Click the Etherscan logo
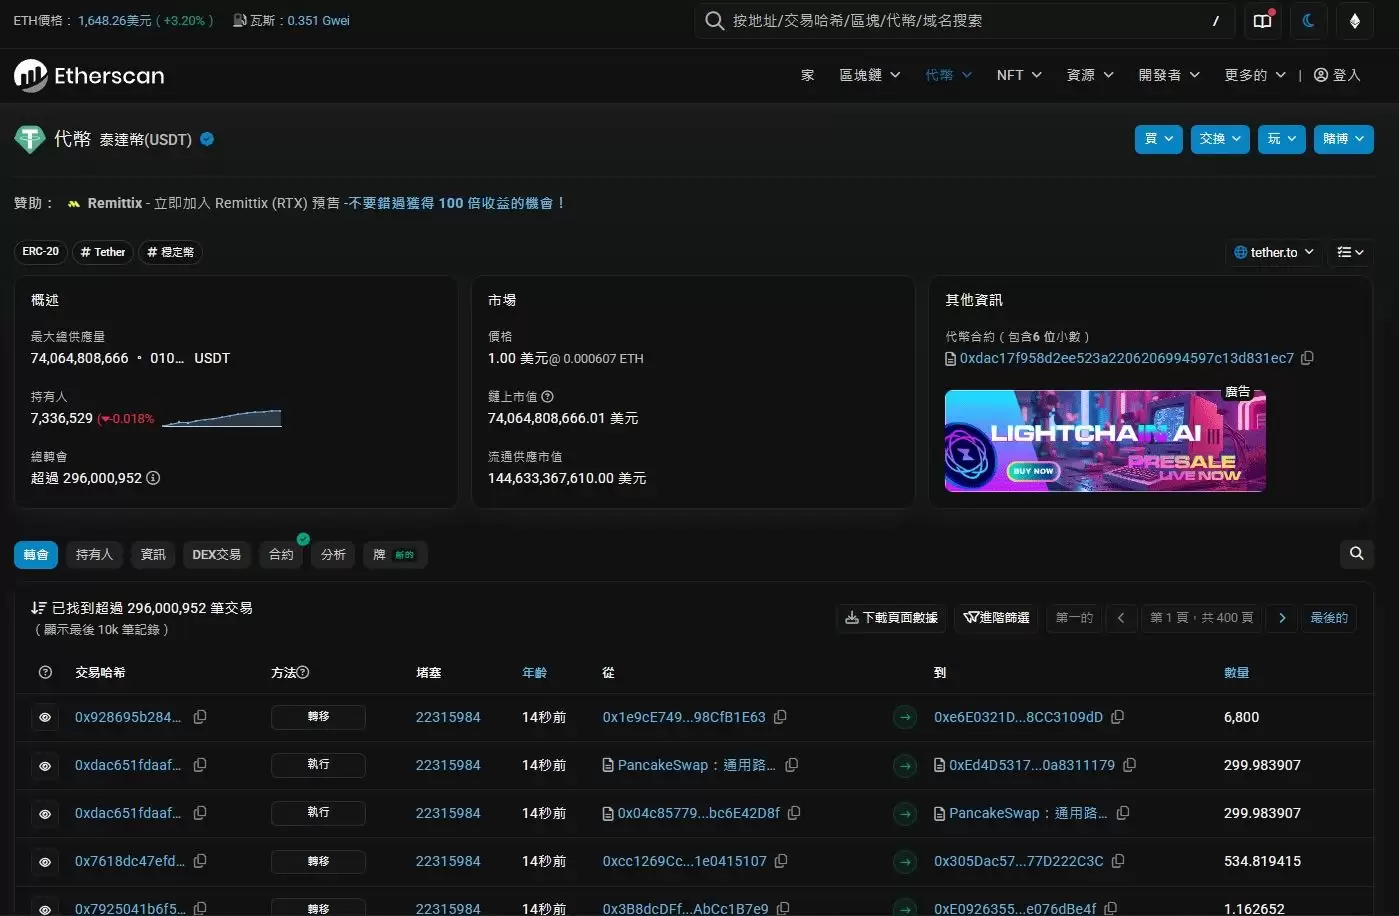 pyautogui.click(x=88, y=75)
